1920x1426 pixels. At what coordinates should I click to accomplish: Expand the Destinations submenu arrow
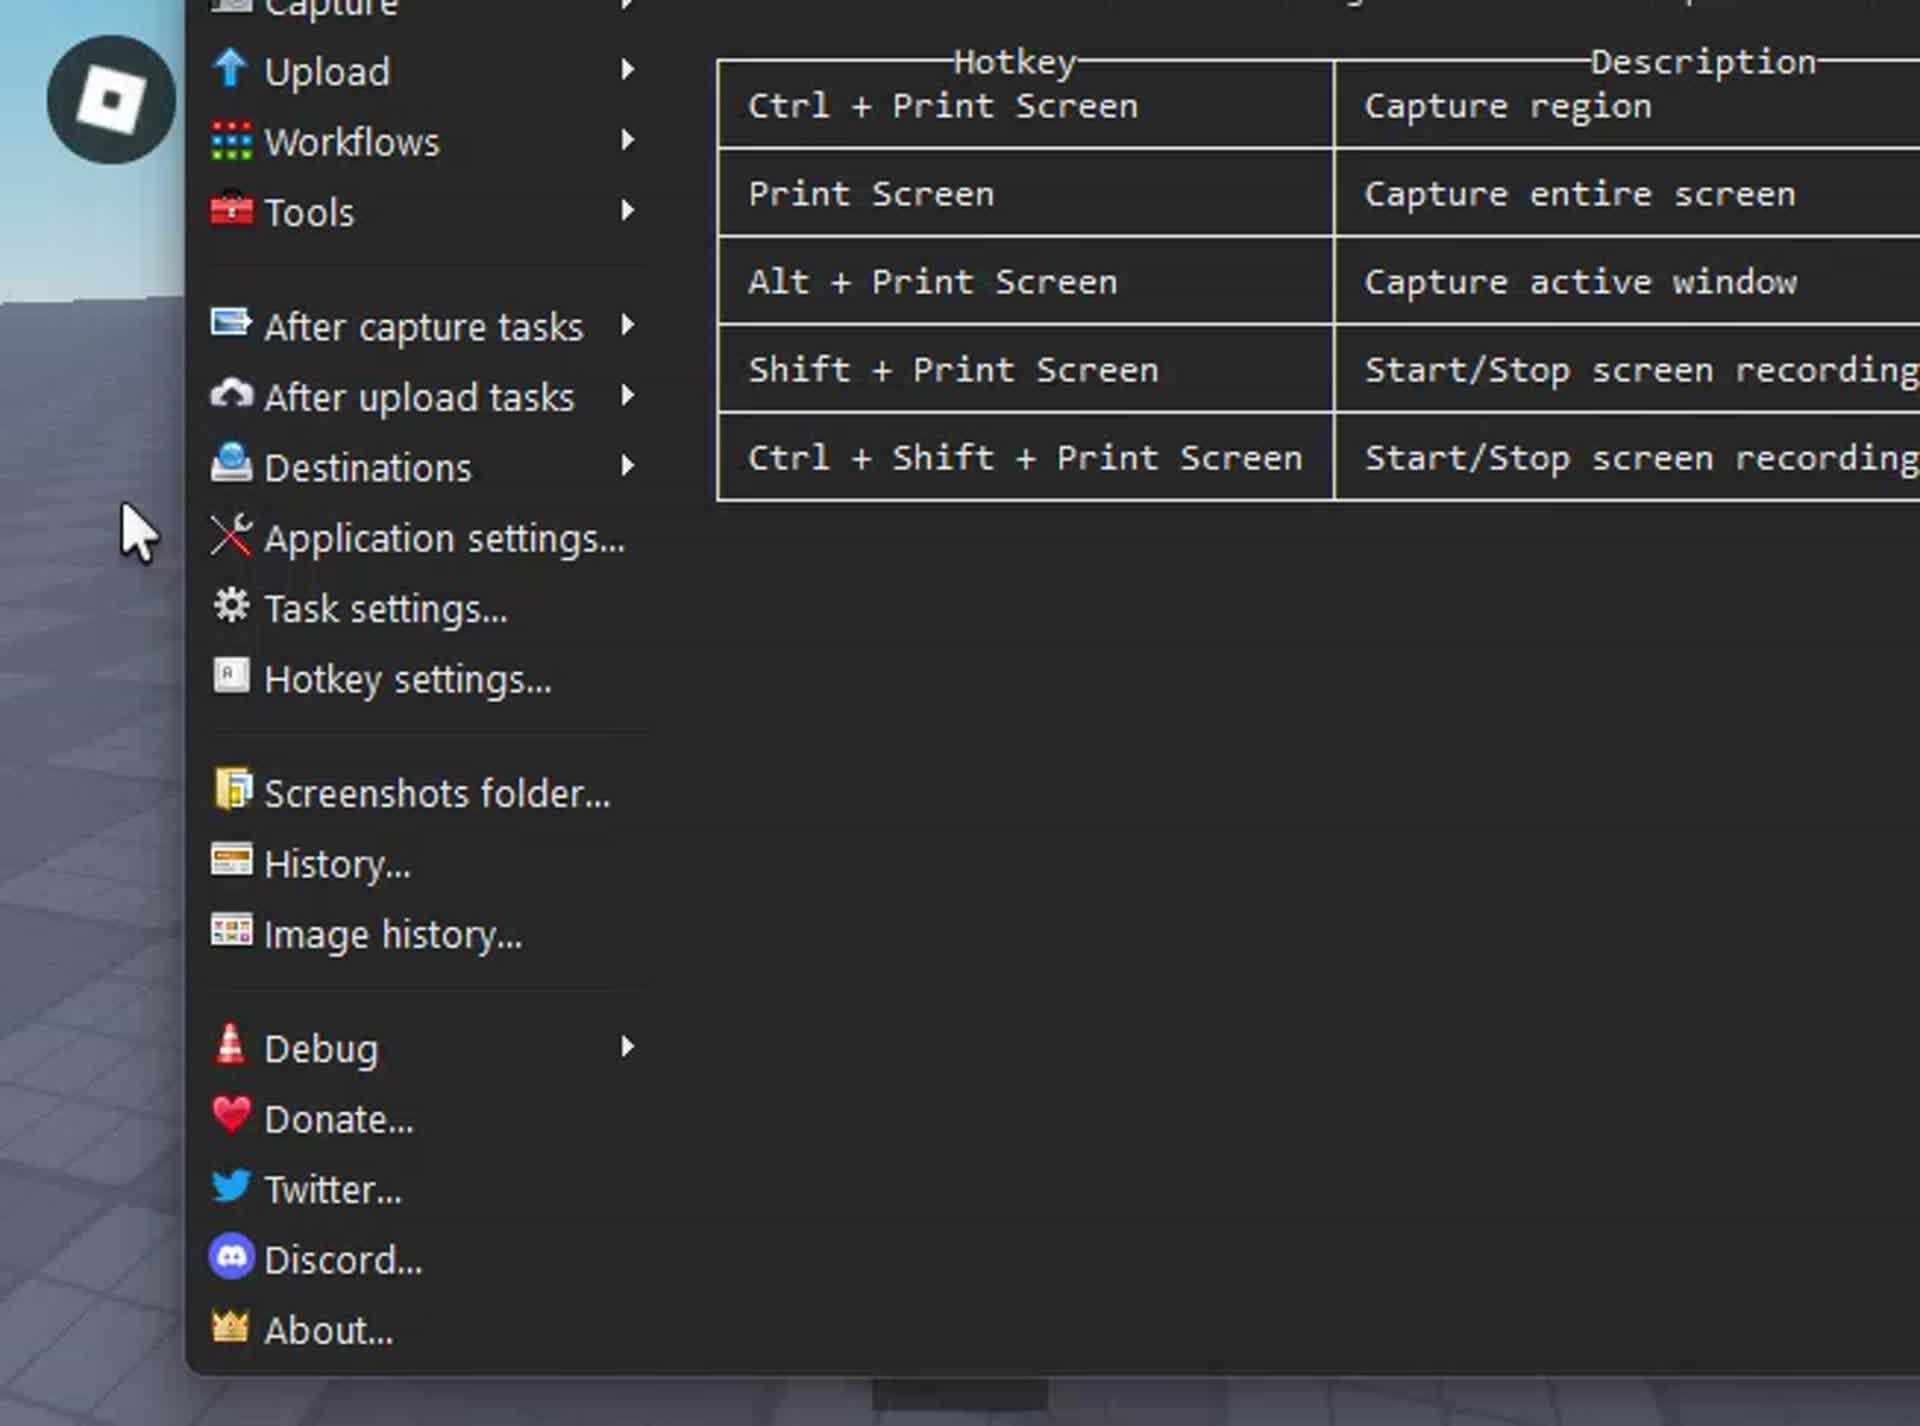pos(627,466)
